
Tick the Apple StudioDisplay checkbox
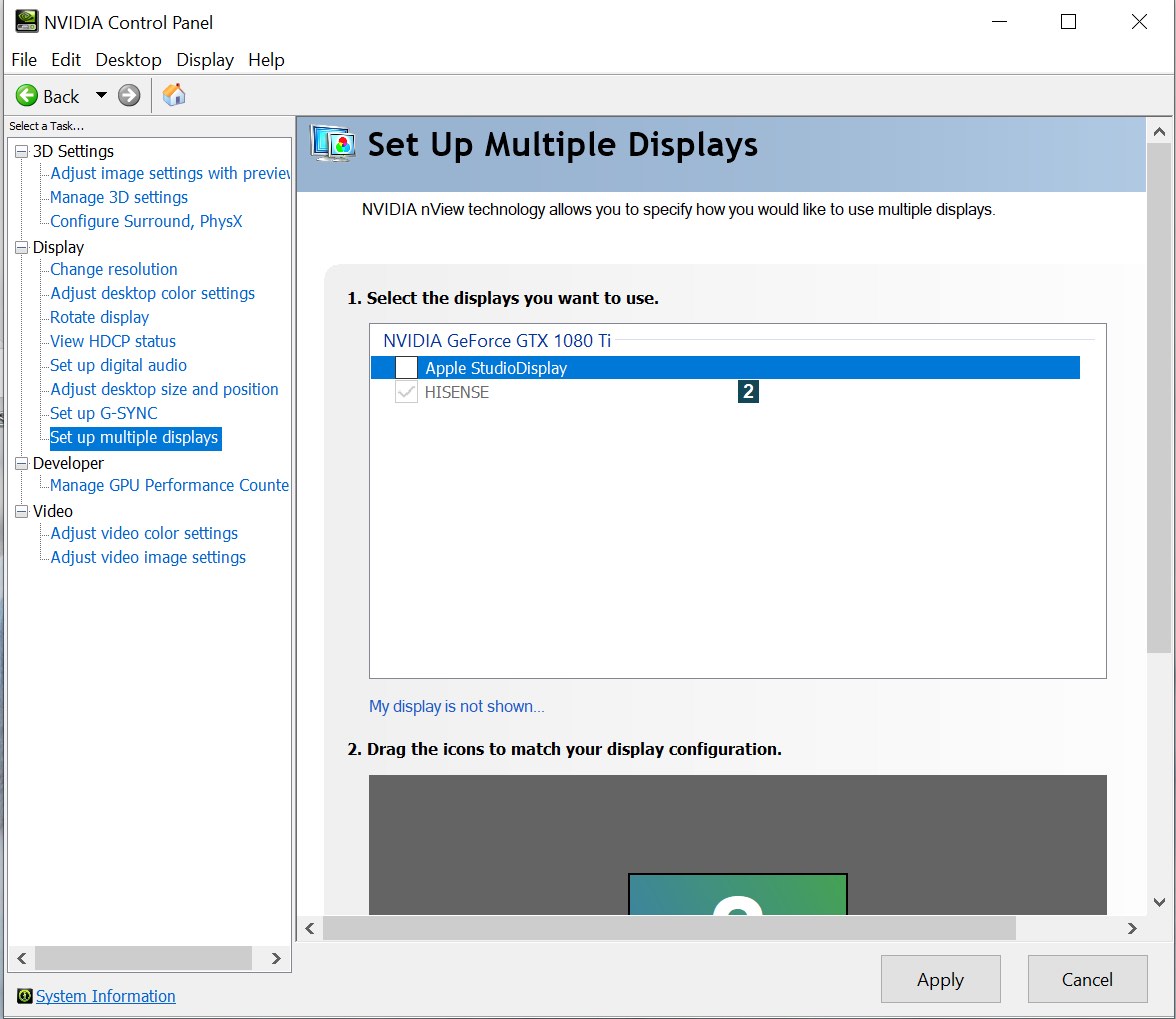click(406, 367)
